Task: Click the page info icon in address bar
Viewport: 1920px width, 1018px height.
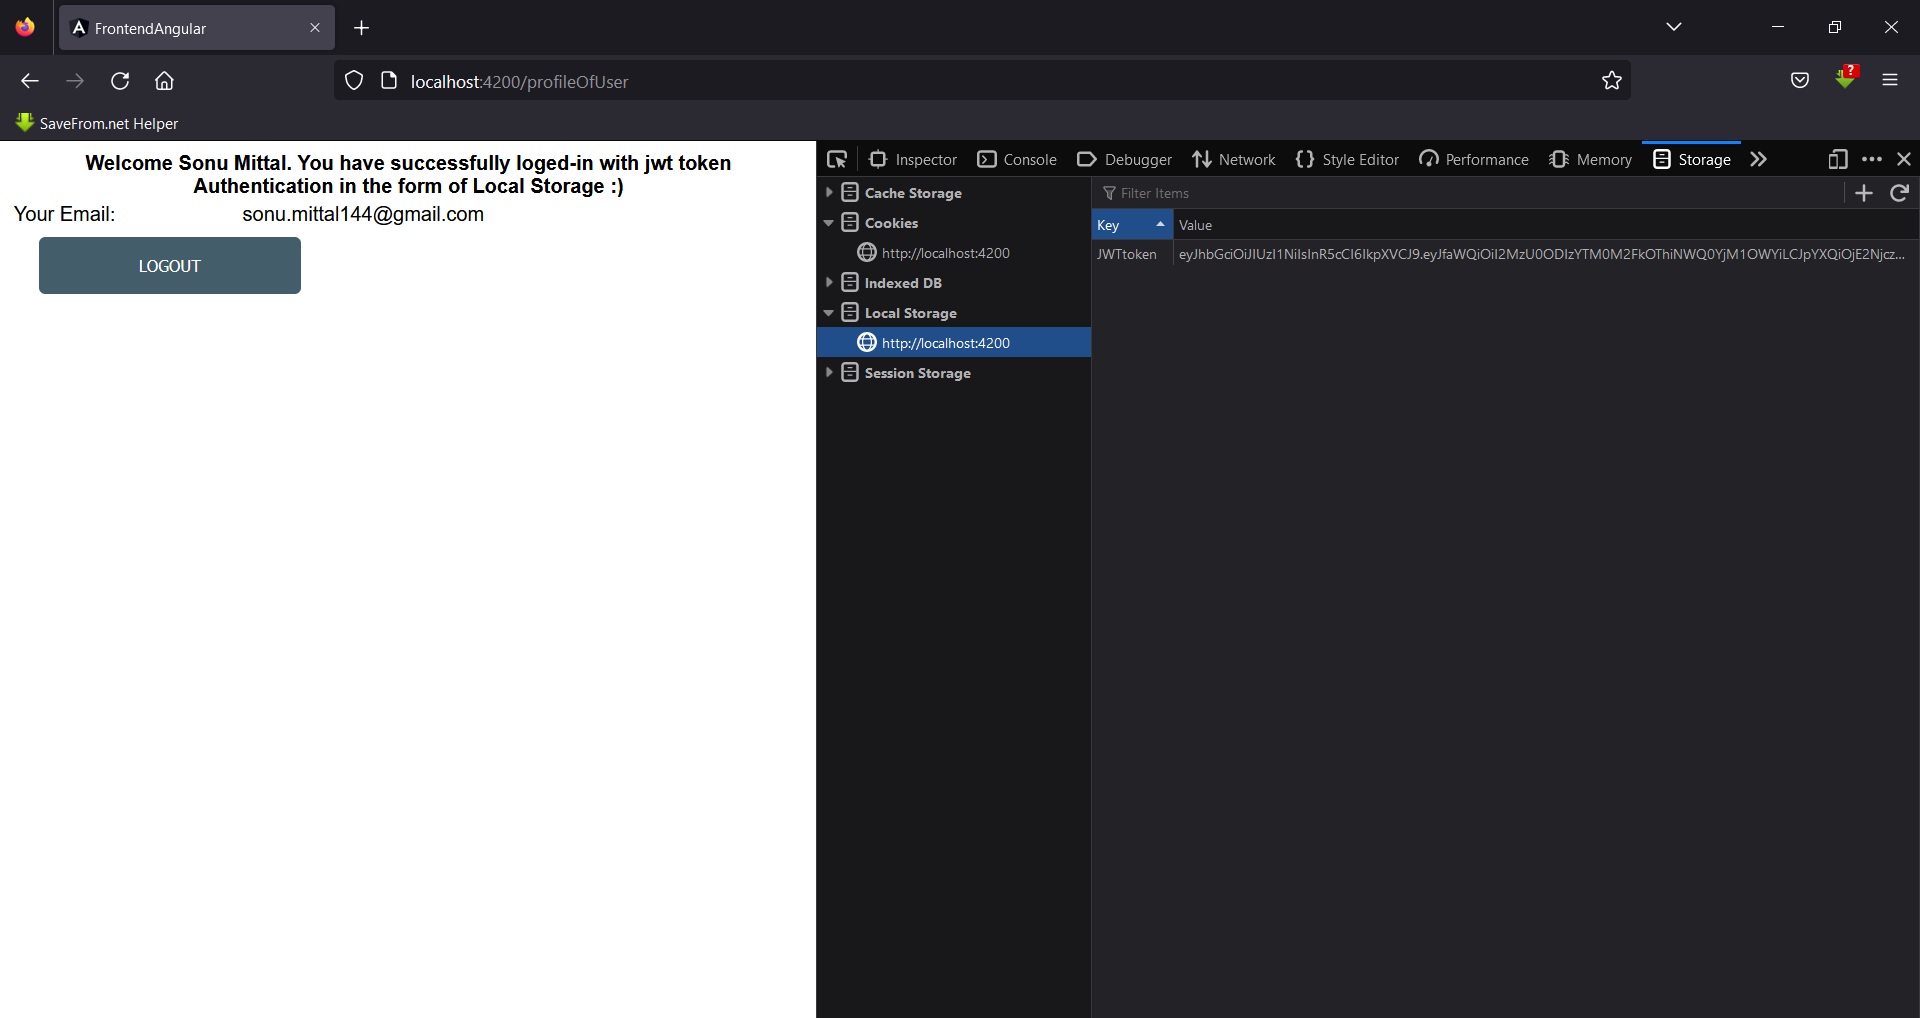Action: [389, 81]
